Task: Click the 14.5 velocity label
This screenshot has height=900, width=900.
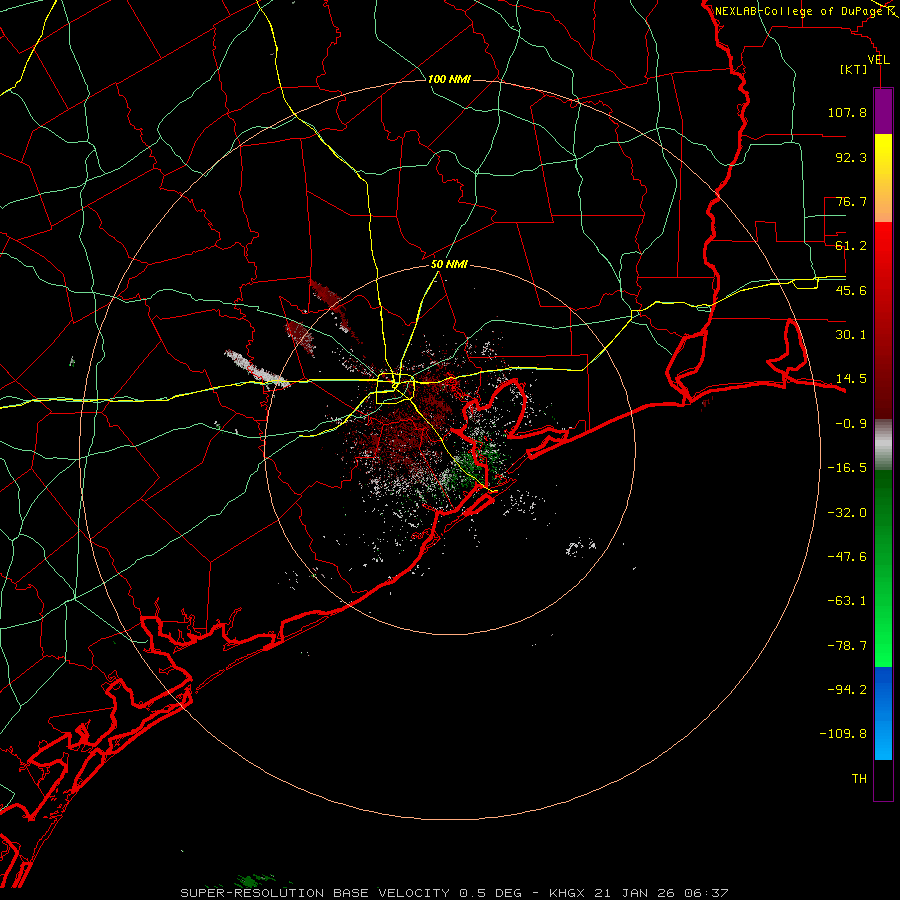Action: click(851, 379)
